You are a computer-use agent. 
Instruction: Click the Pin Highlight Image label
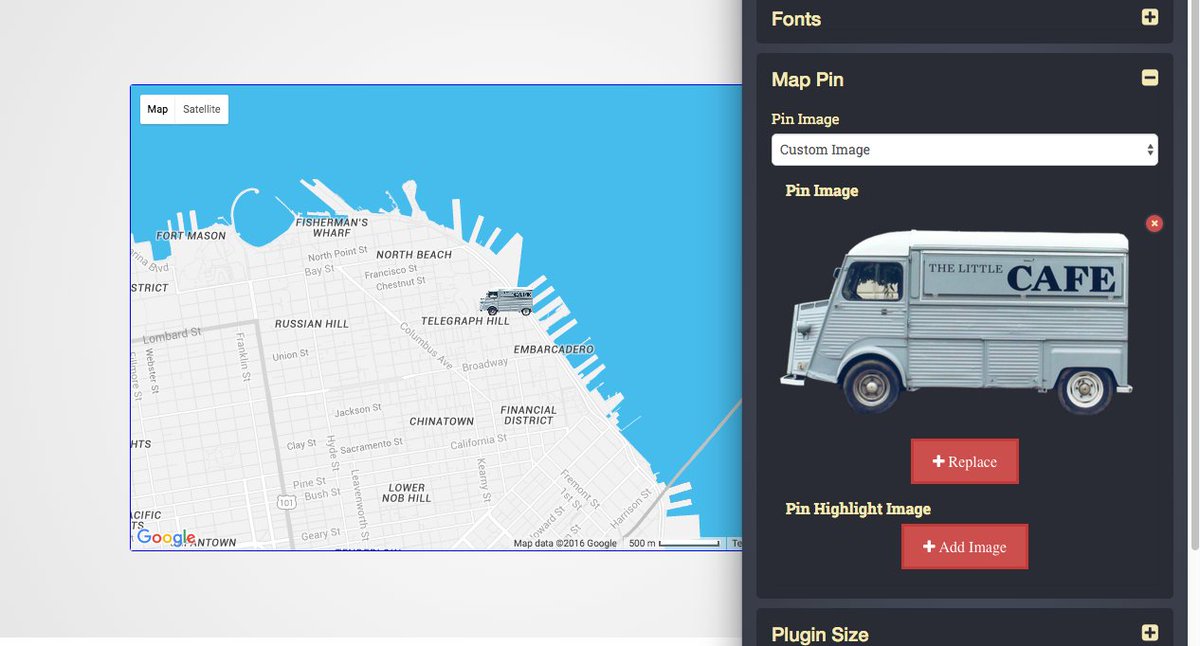pyautogui.click(x=858, y=508)
